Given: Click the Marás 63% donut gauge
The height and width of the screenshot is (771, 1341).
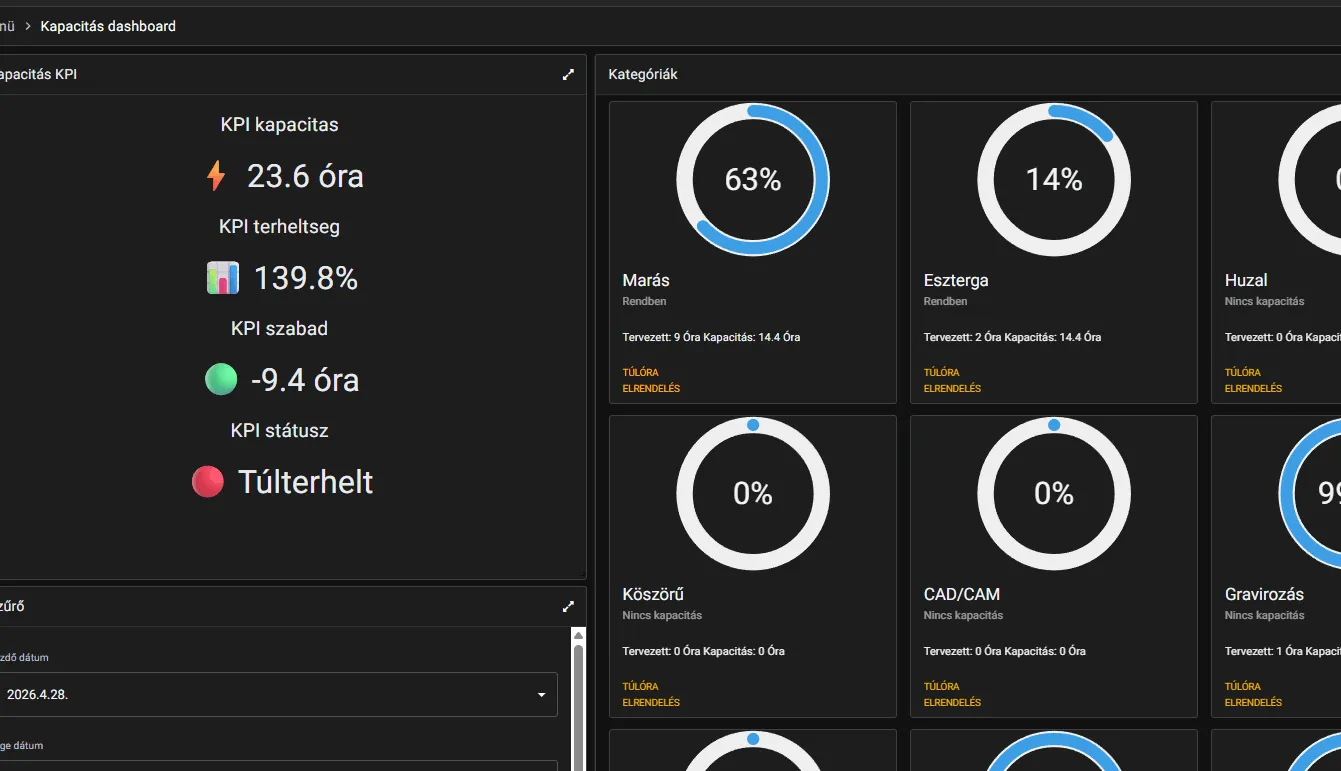Looking at the screenshot, I should (753, 180).
